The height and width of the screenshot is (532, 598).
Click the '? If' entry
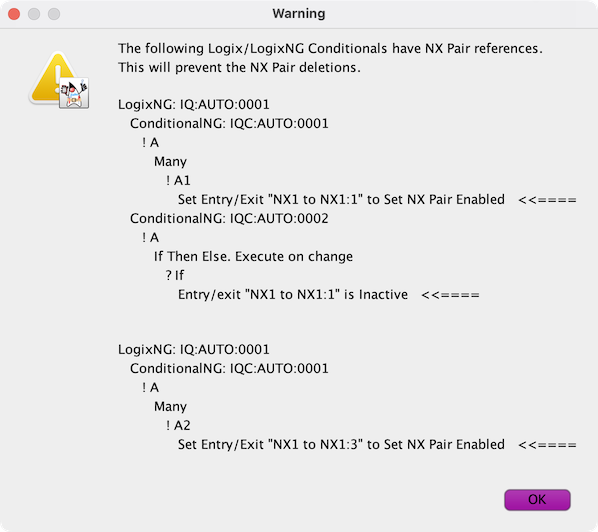click(x=175, y=275)
